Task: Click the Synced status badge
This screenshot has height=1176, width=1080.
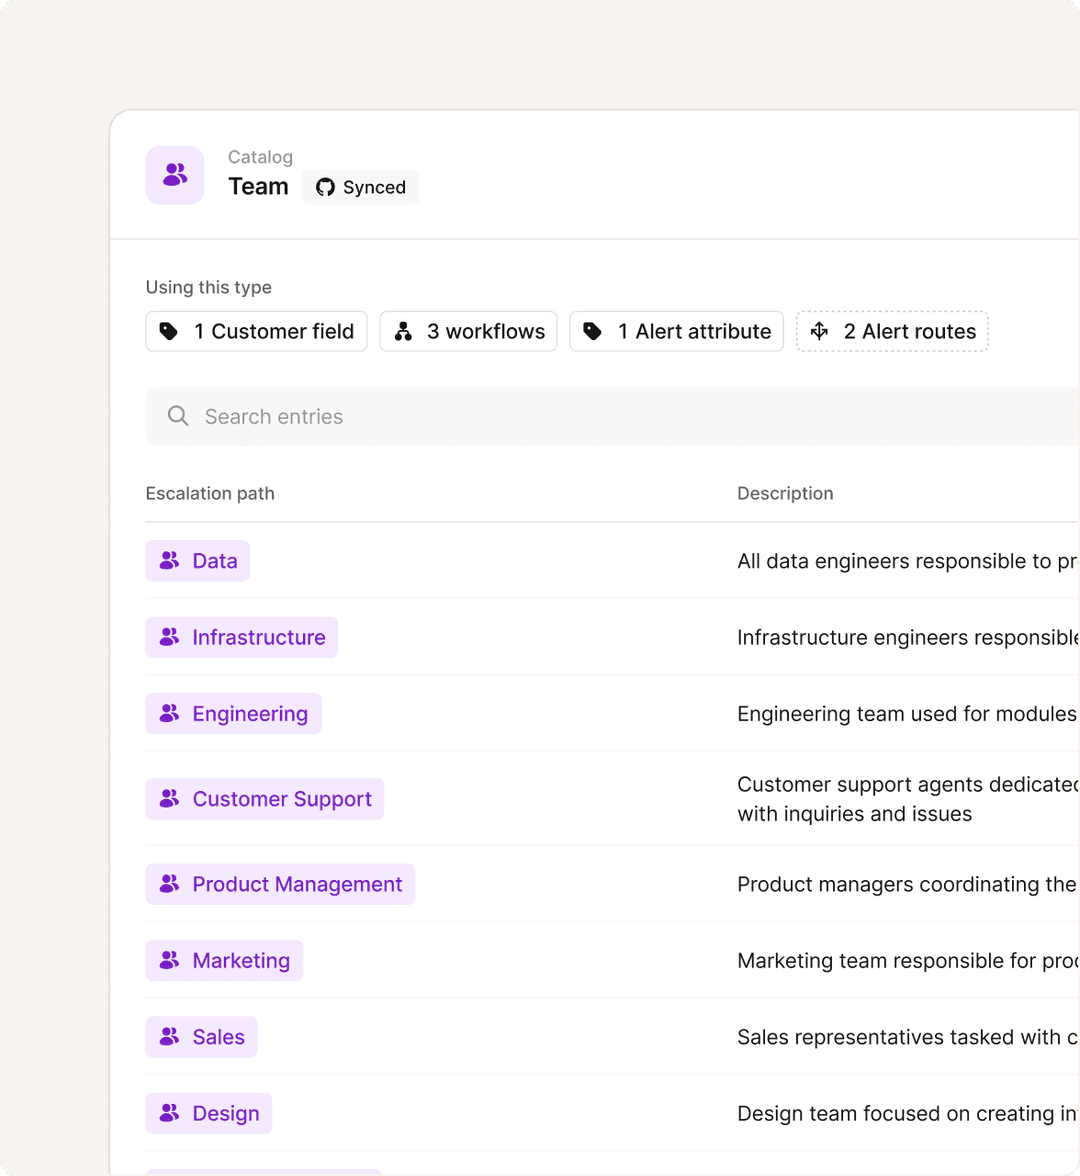Action: [360, 187]
